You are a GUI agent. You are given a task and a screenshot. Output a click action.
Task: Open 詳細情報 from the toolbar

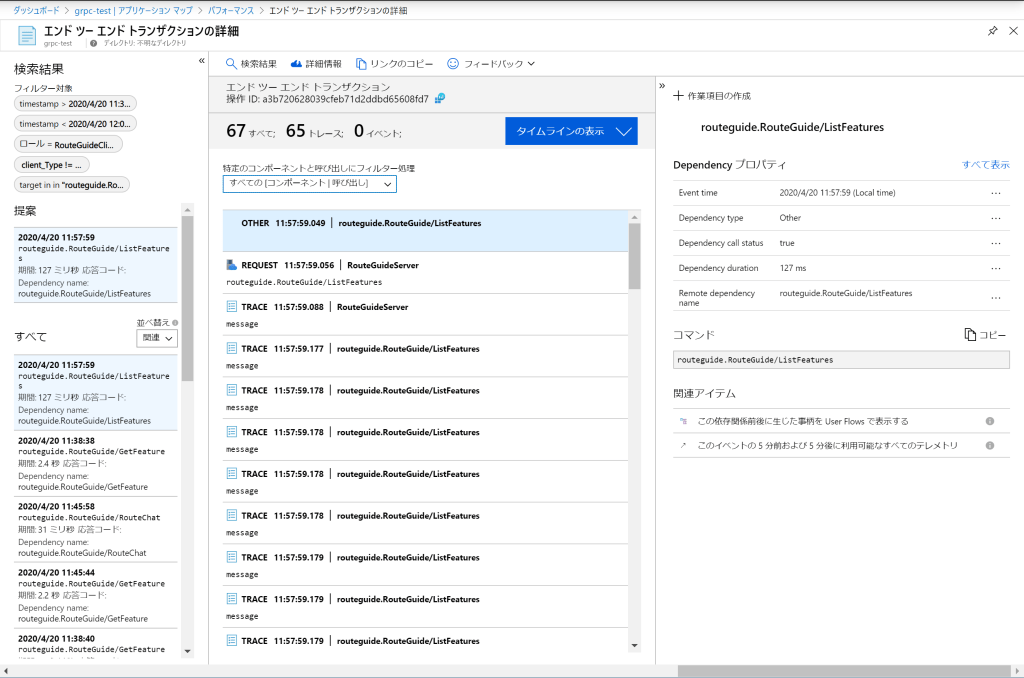click(x=295, y=64)
